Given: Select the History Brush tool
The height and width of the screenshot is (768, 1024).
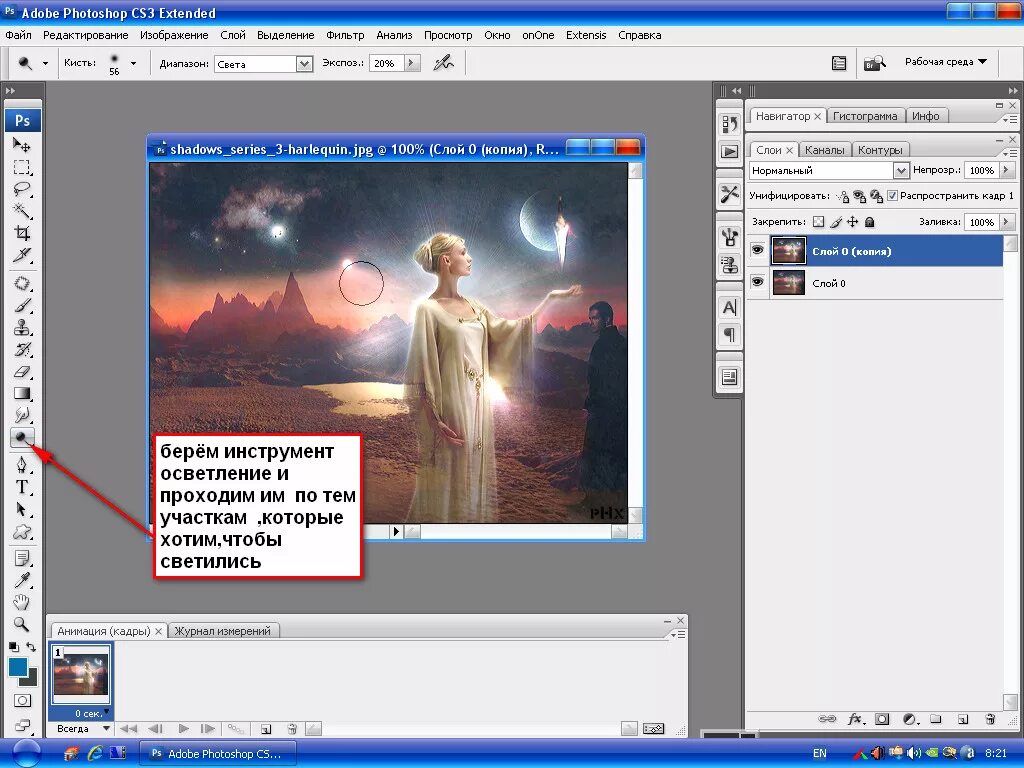Looking at the screenshot, I should click(x=22, y=350).
